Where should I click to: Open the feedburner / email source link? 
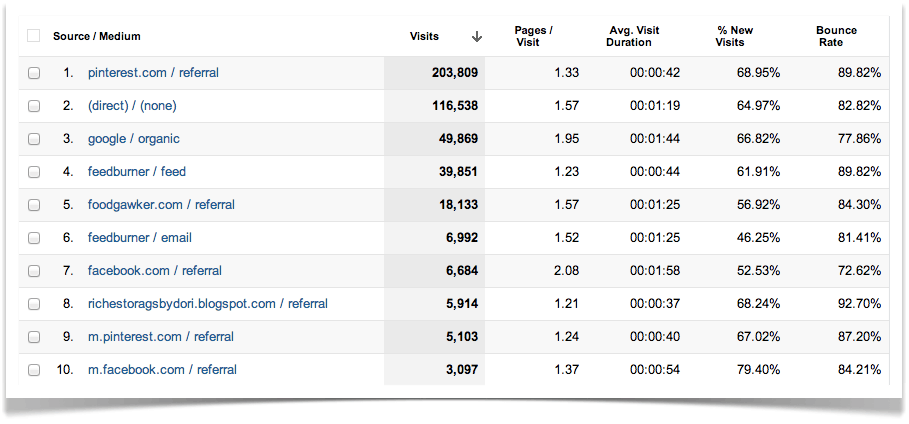[x=139, y=238]
